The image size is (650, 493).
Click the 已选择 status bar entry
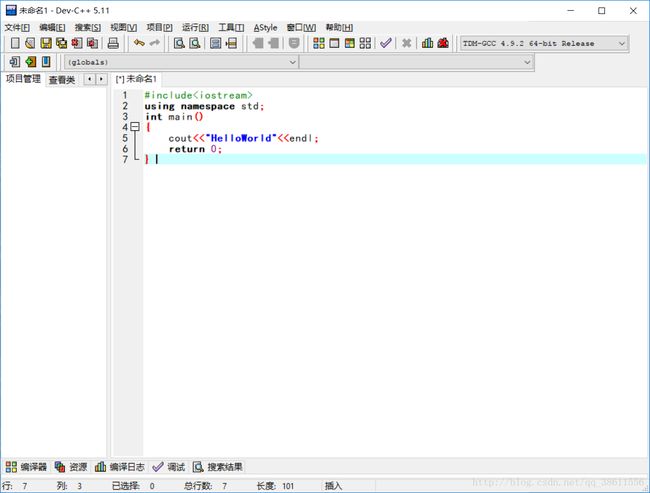pyautogui.click(x=133, y=486)
